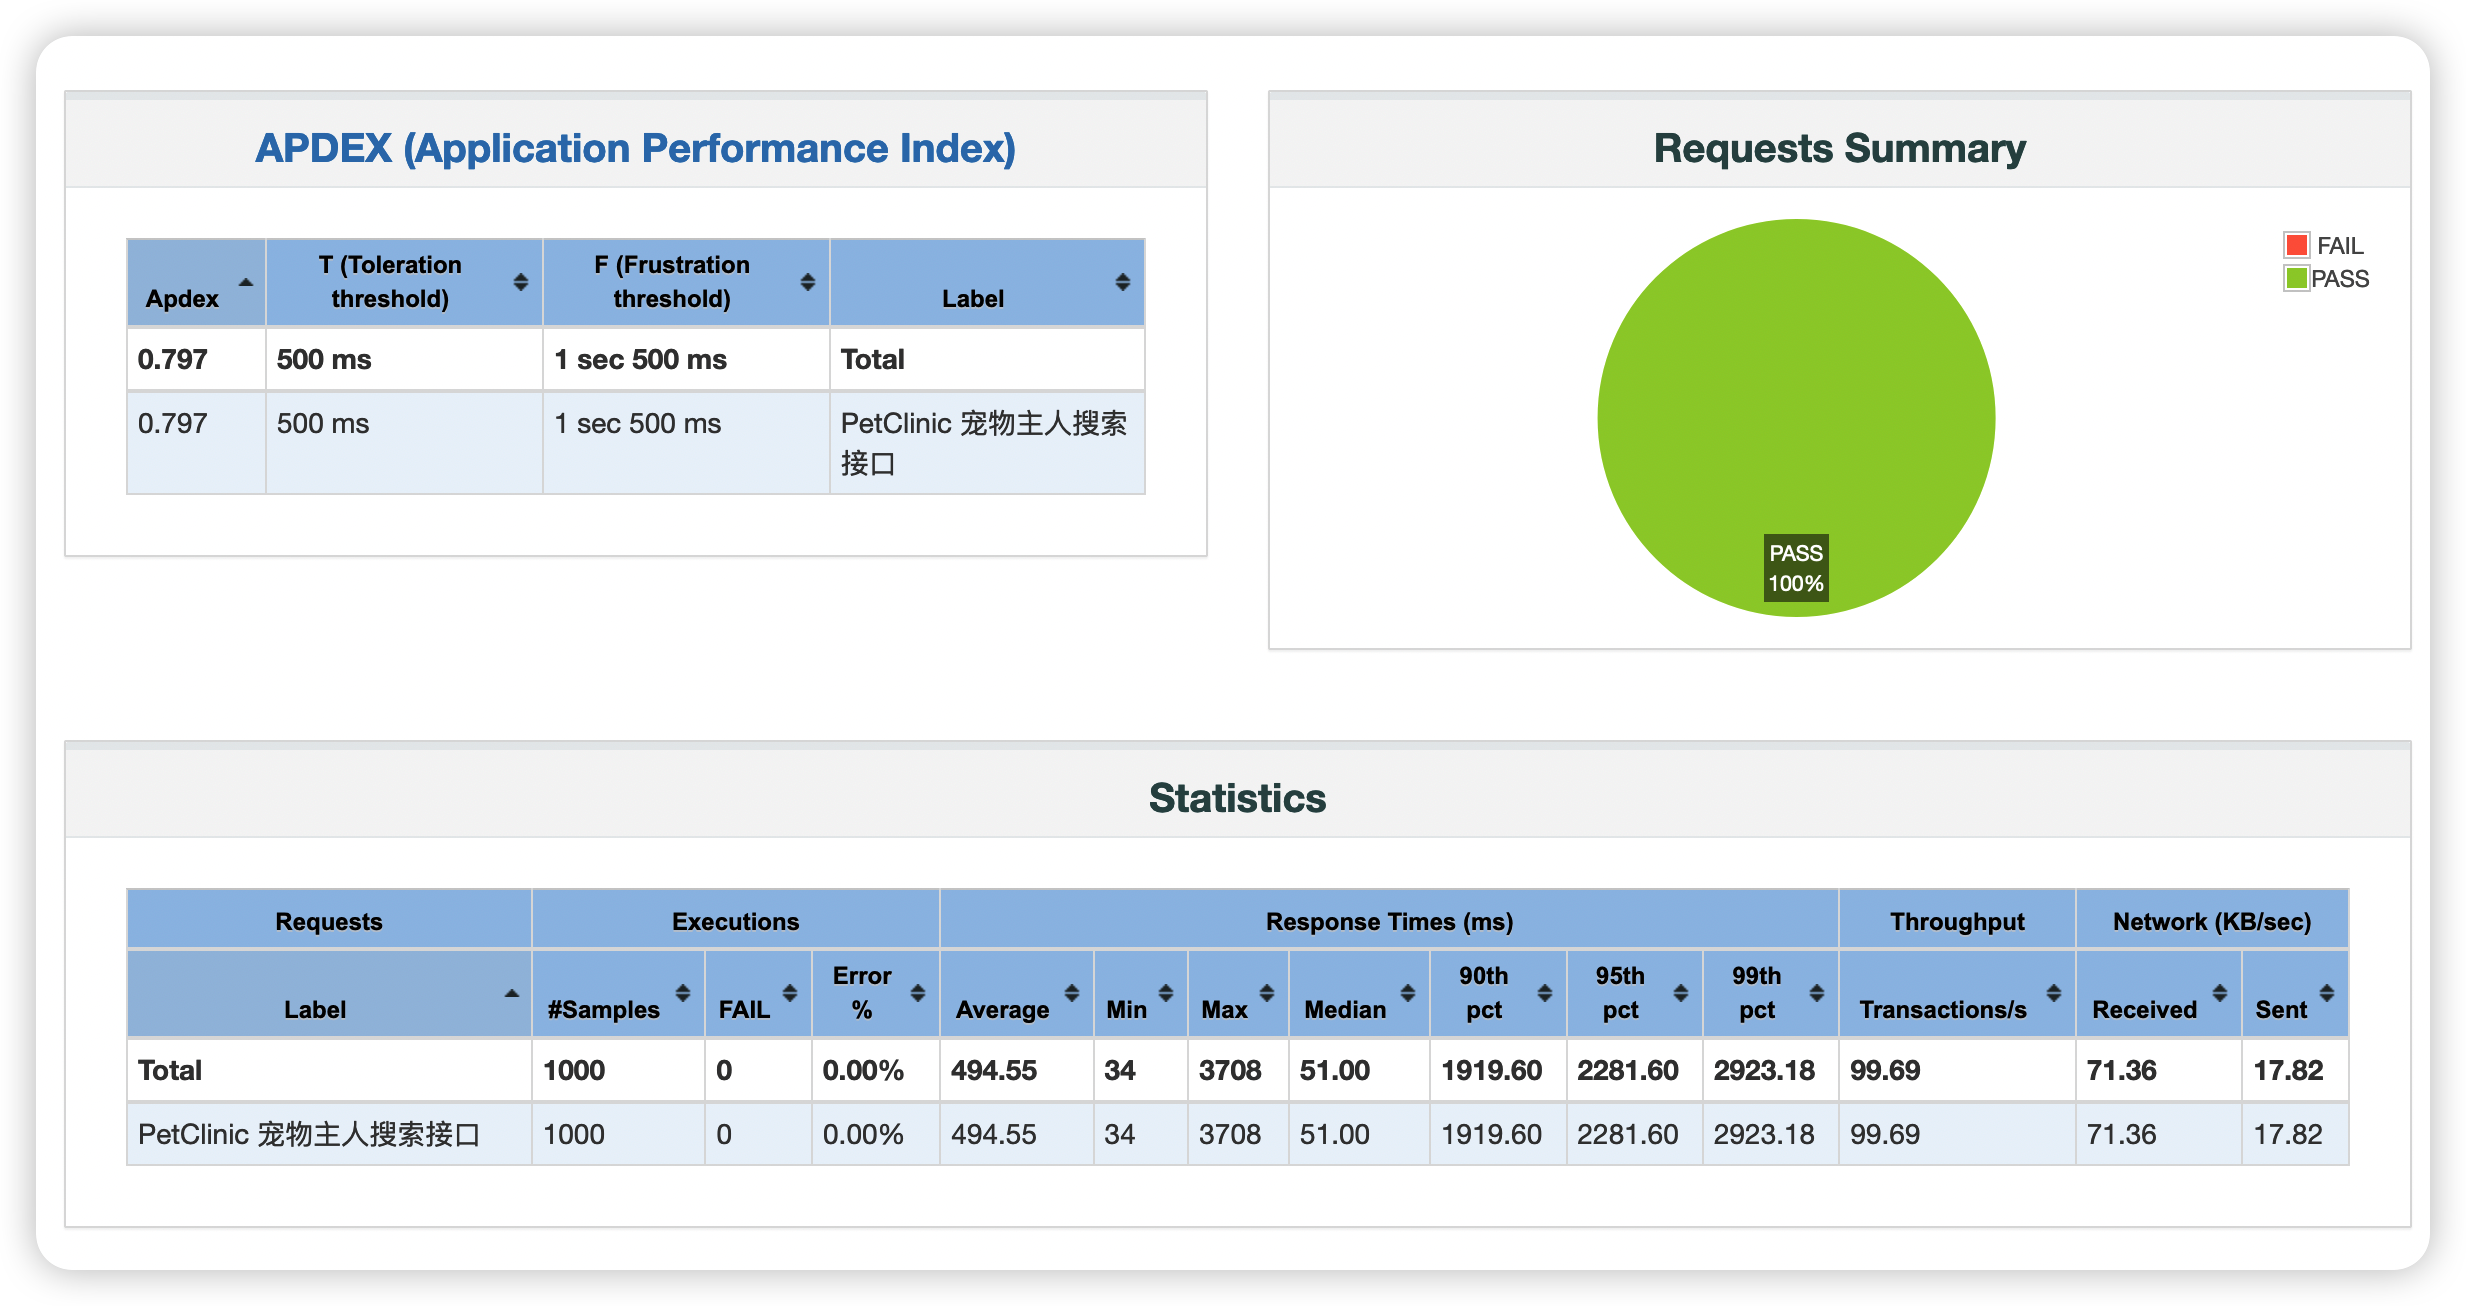Click sort arrows on APDEX Label column

click(1122, 283)
